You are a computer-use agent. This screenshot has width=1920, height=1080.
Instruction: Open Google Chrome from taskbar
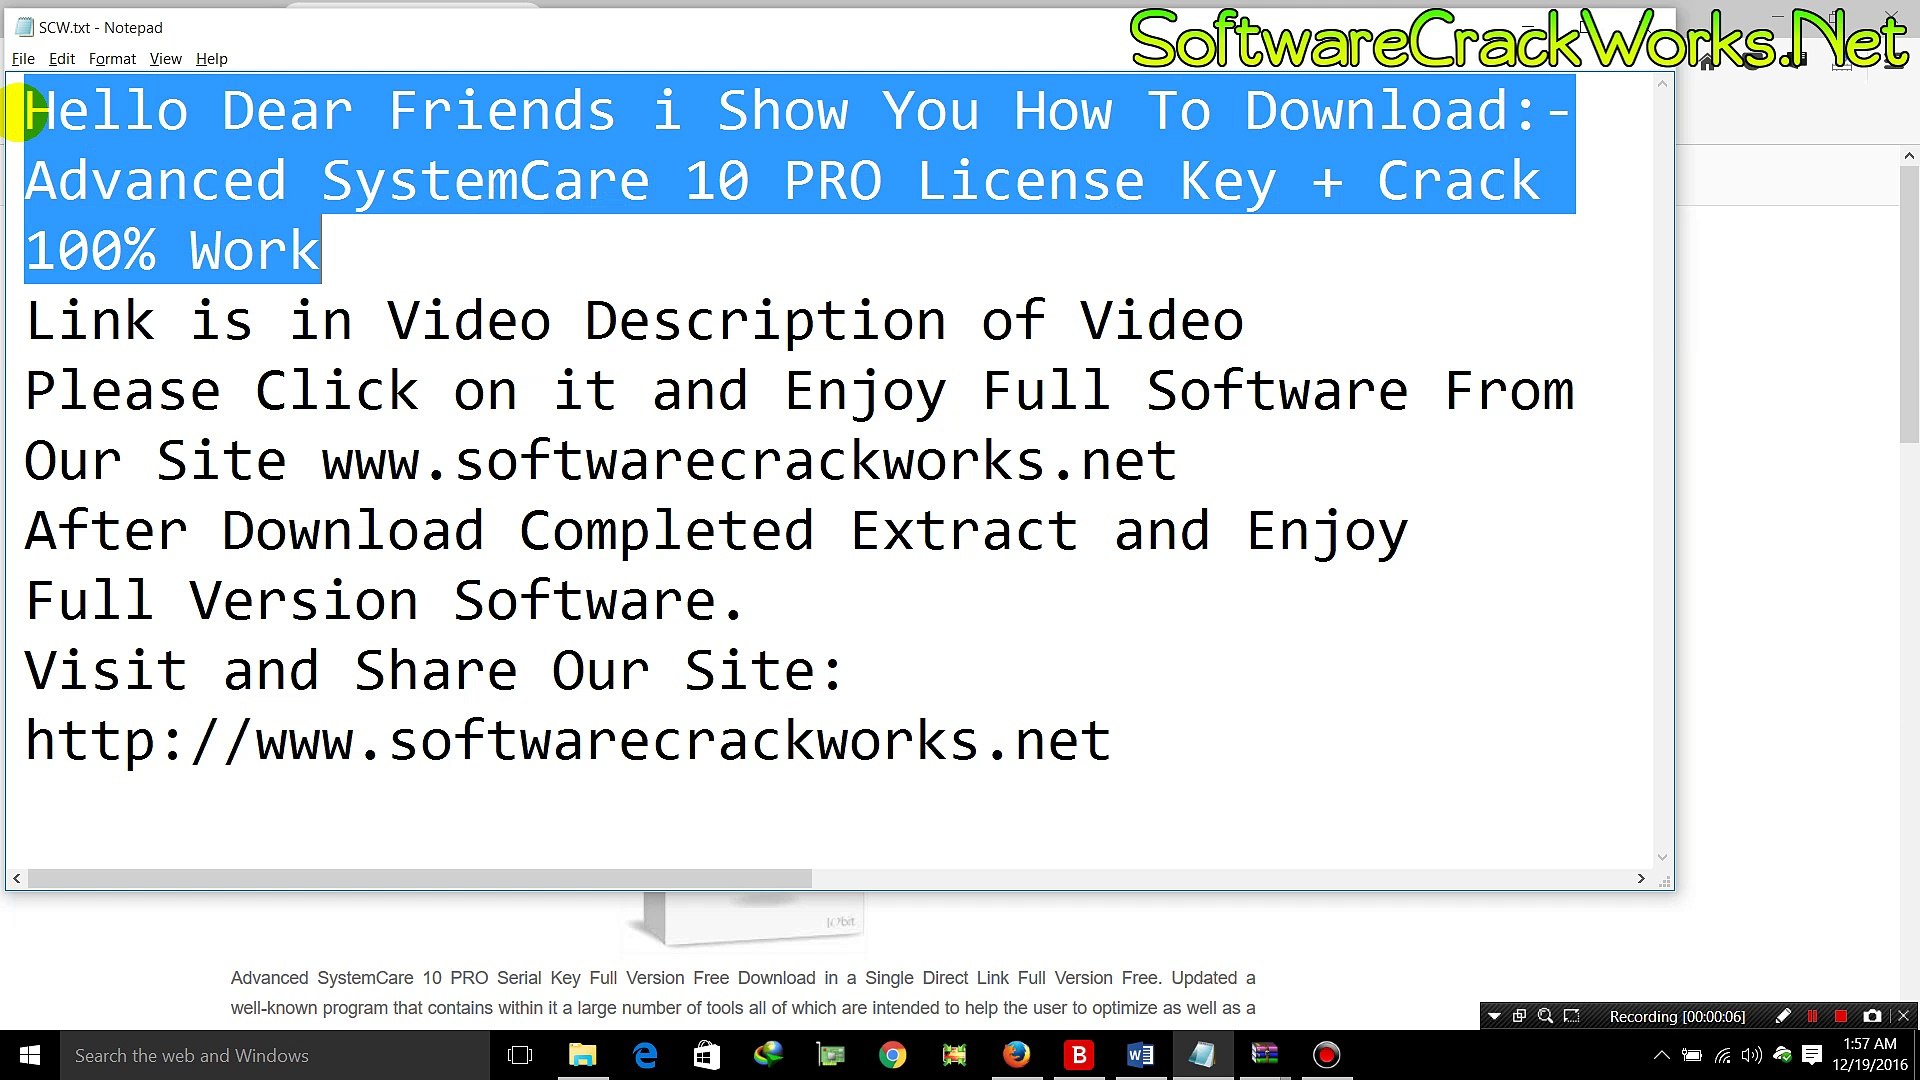[x=892, y=1055]
